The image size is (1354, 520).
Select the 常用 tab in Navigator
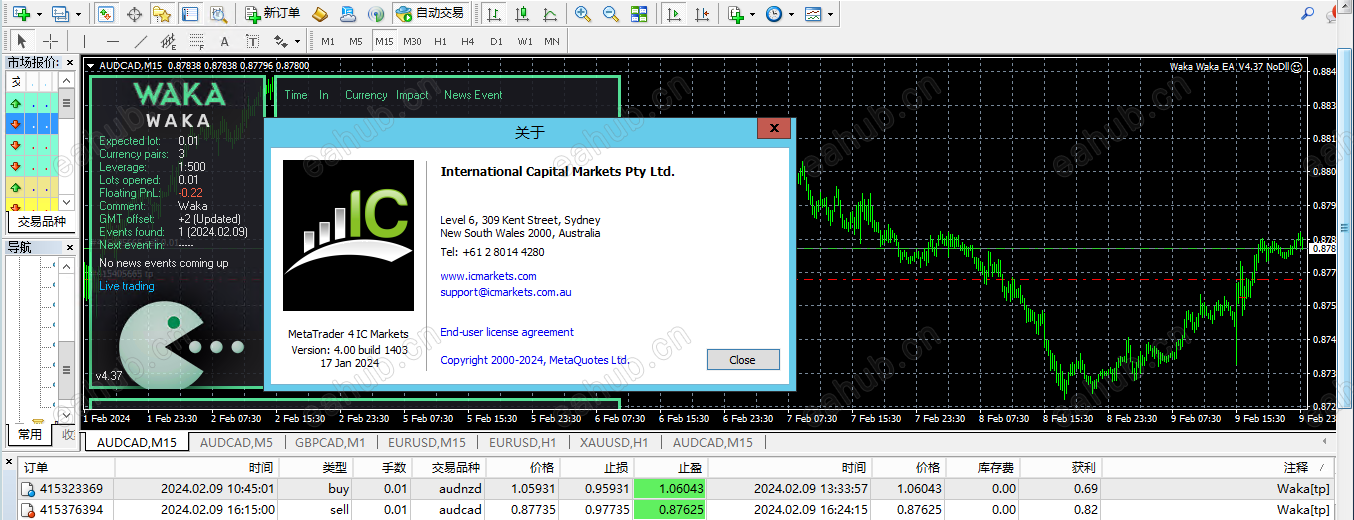coord(30,434)
